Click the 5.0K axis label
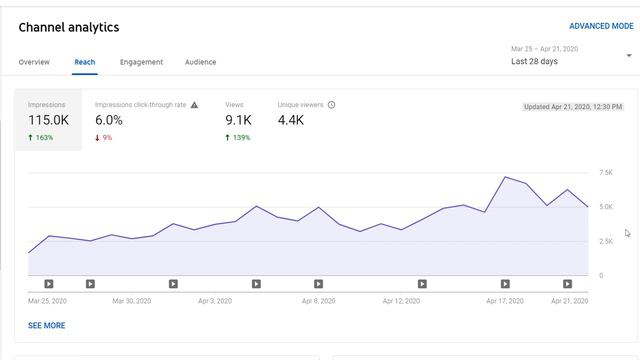Viewport: 640px width, 360px height. point(606,207)
